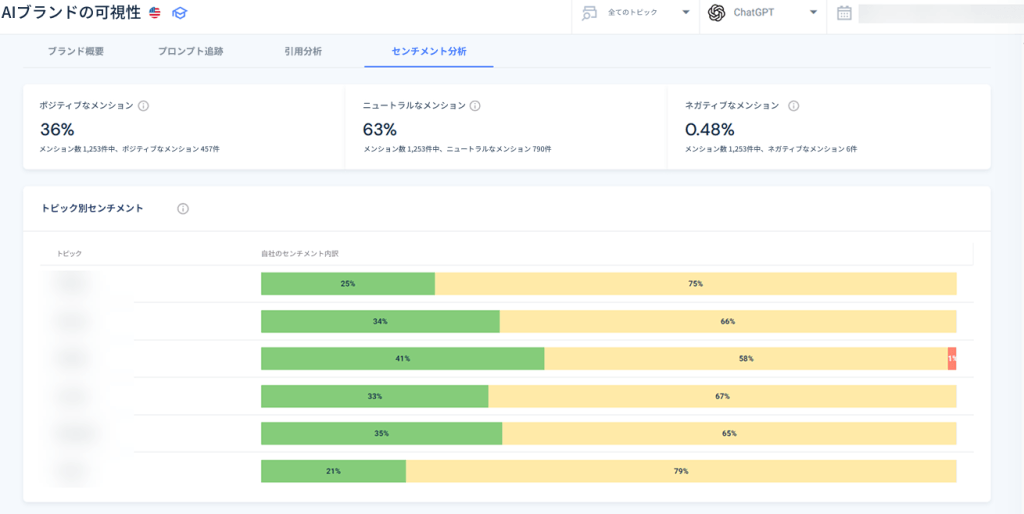Image resolution: width=1024 pixels, height=514 pixels.
Task: Click the トピック column header
Action: click(x=69, y=253)
